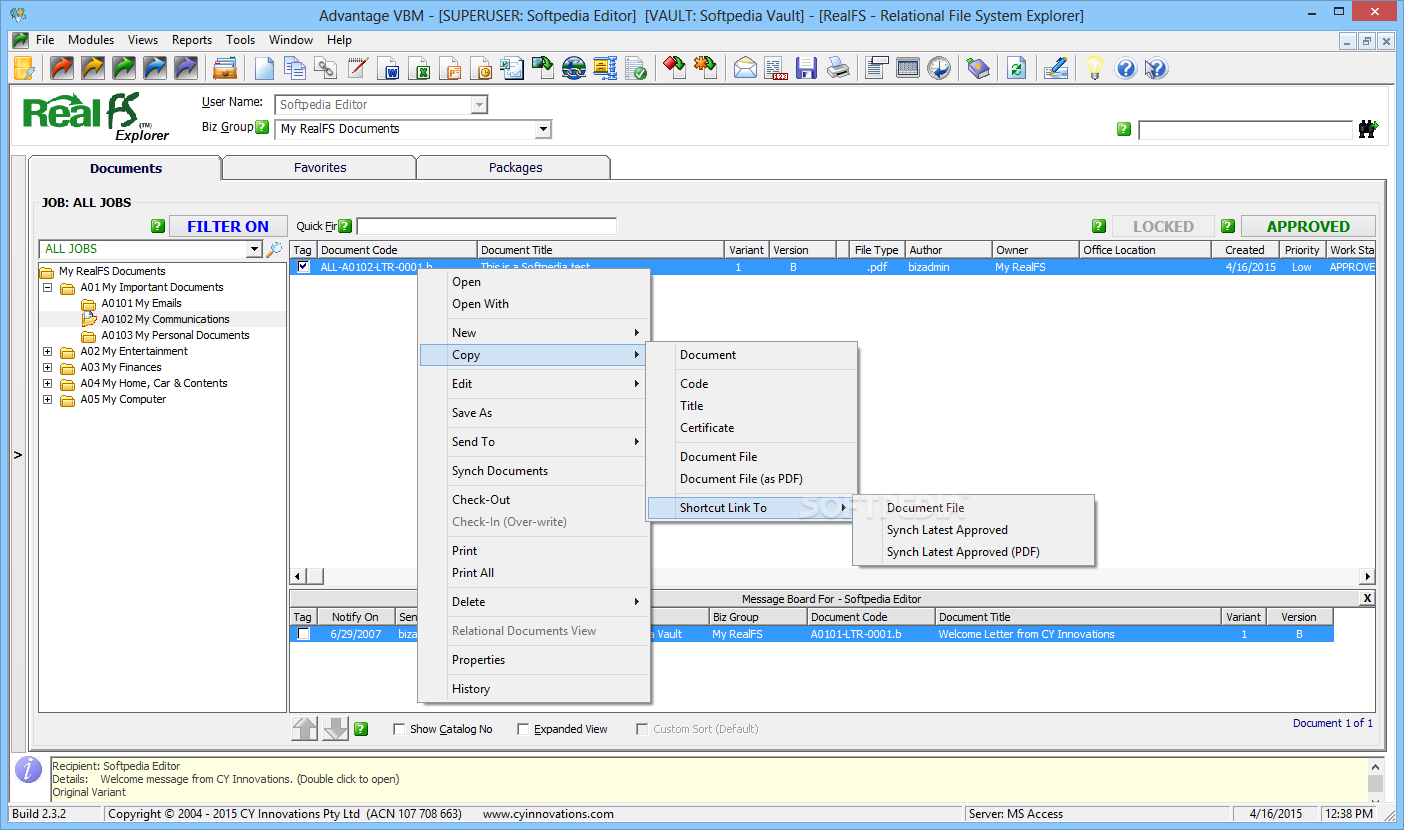
Task: Expand A03 My Finances folder
Action: tap(47, 367)
